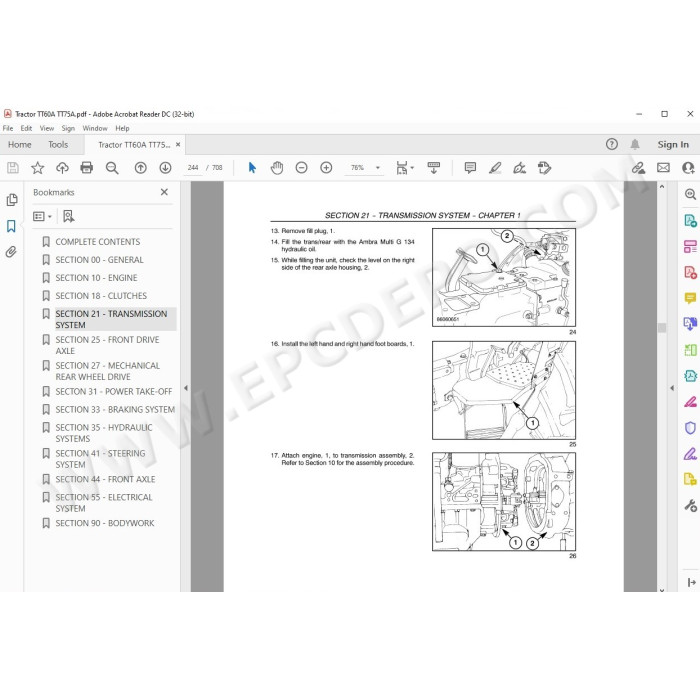Click the read mode icon

[433, 168]
